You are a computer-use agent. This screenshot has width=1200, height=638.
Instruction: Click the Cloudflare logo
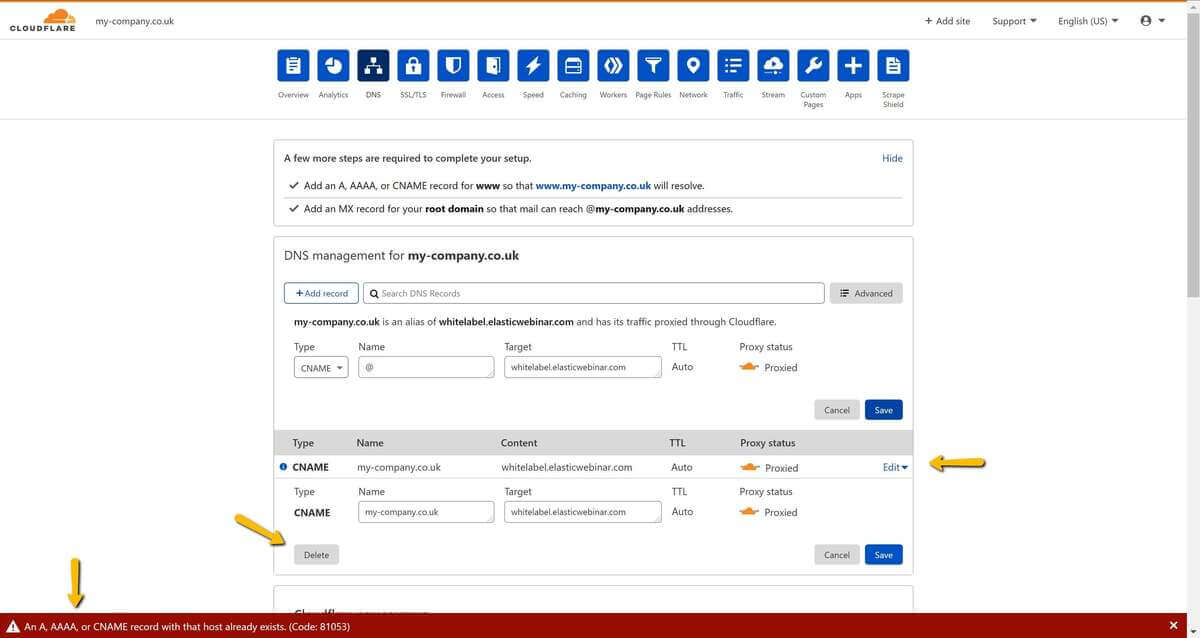click(42, 20)
